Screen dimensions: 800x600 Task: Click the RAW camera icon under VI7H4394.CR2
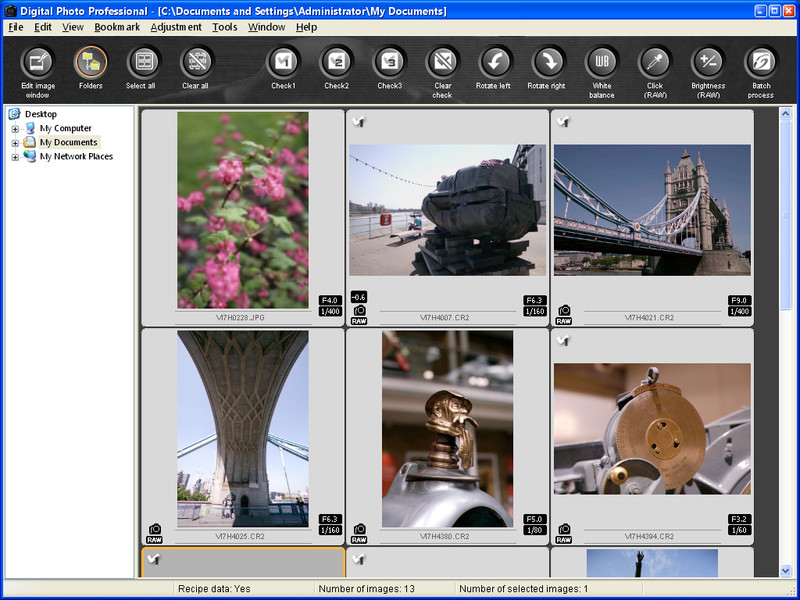(x=564, y=534)
